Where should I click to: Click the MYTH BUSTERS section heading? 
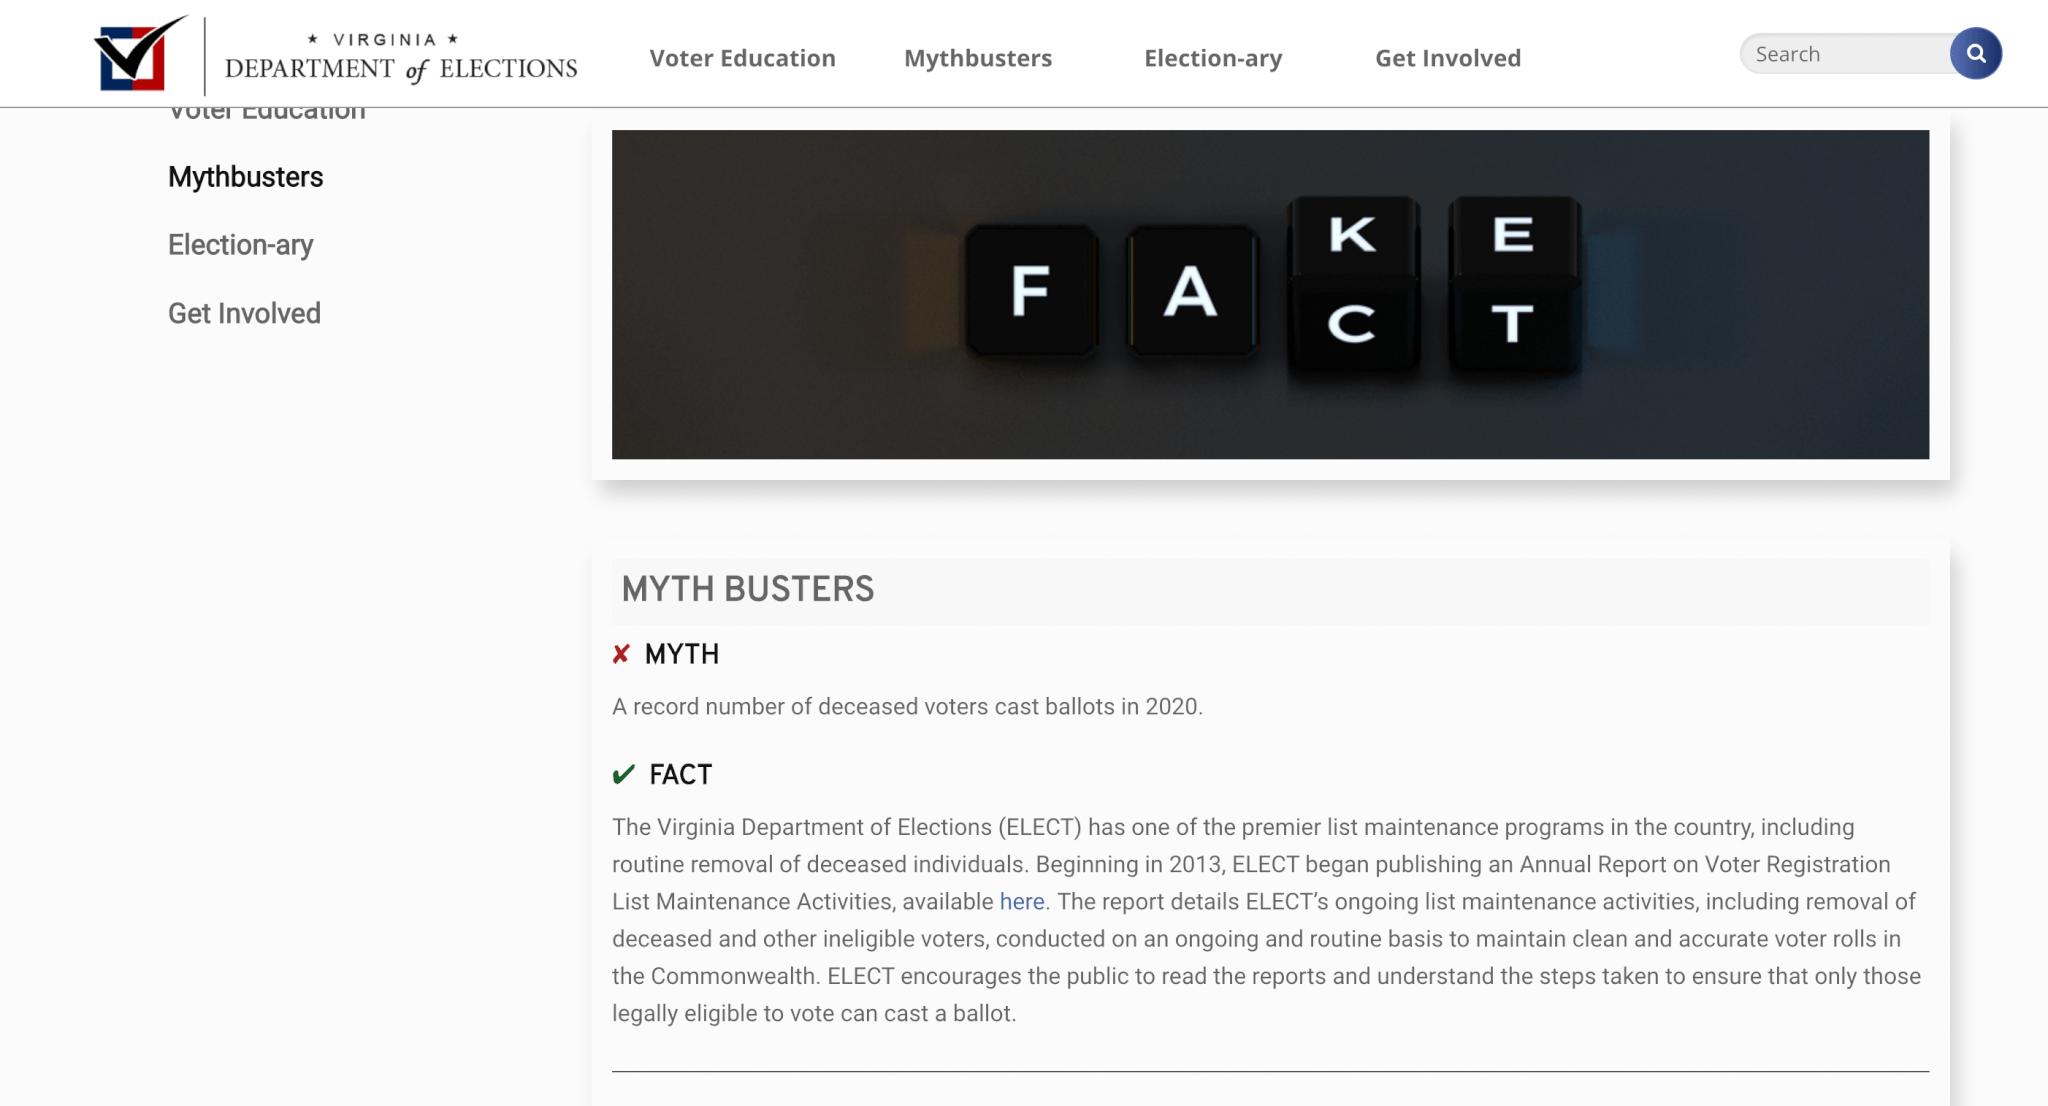(747, 589)
